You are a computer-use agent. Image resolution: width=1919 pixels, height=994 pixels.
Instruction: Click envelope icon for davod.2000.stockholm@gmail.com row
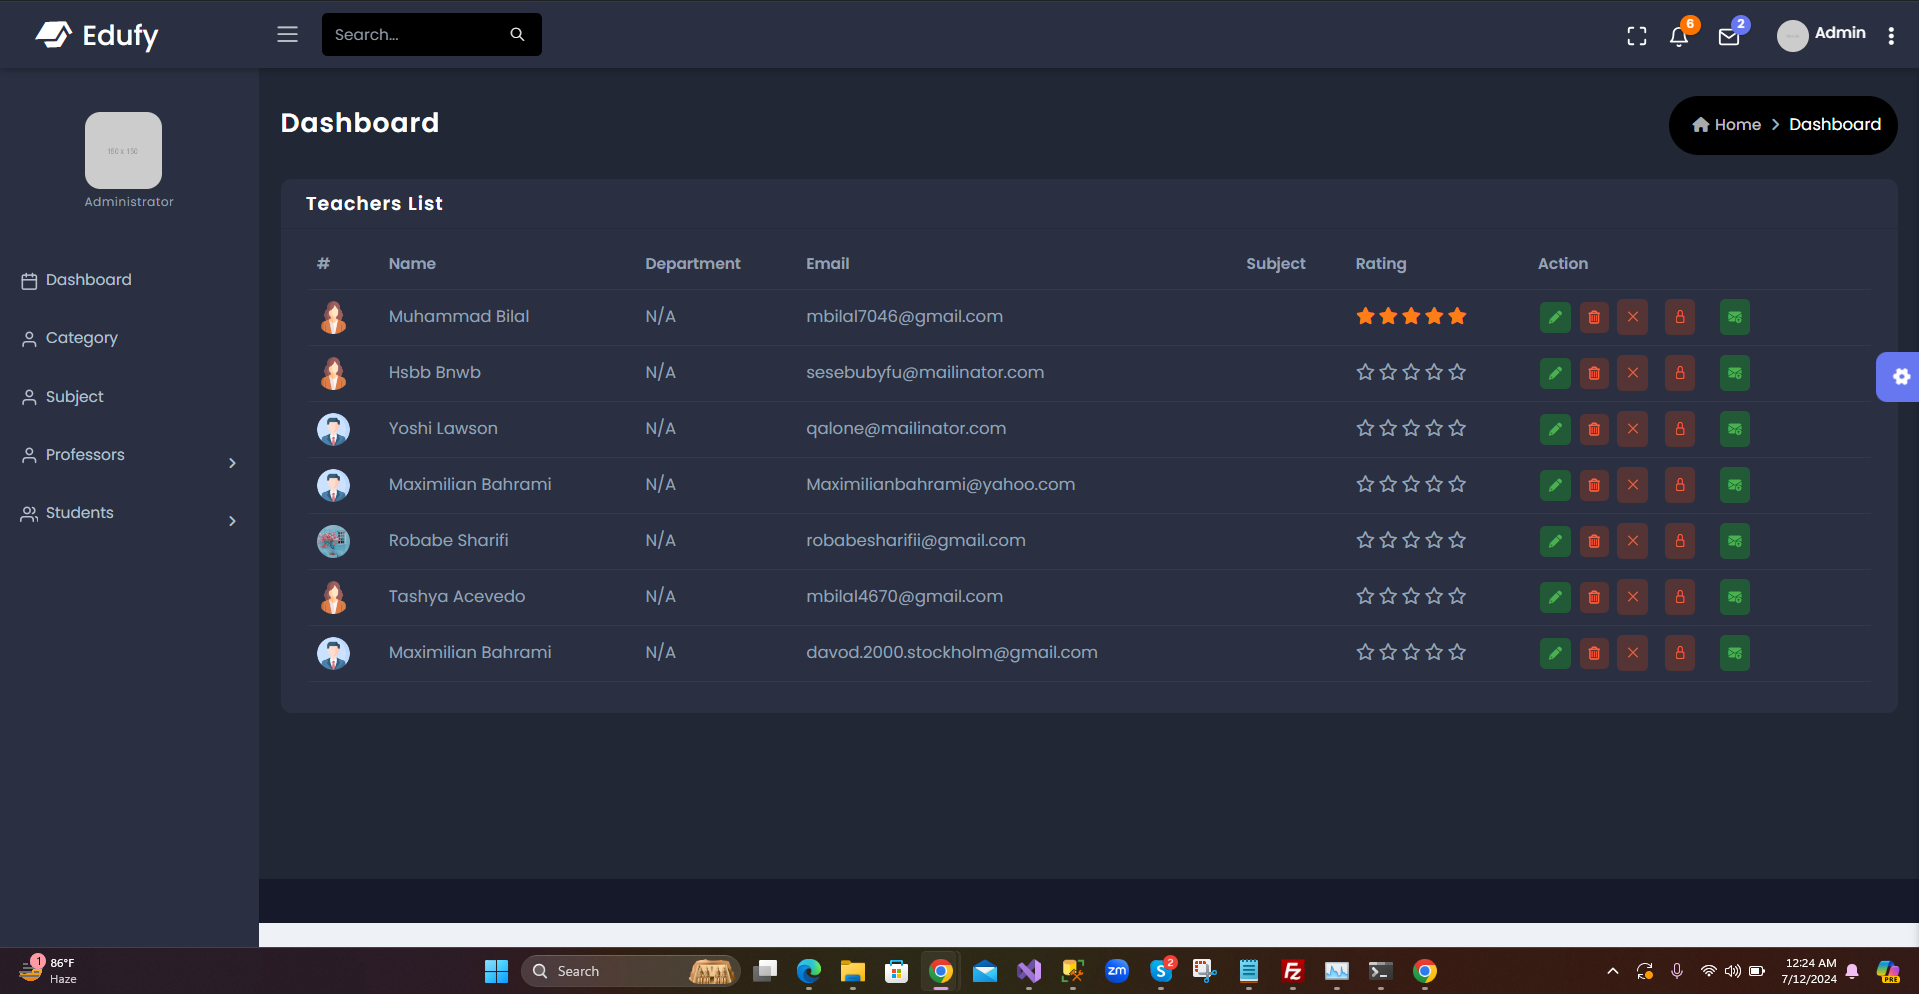[x=1735, y=653]
